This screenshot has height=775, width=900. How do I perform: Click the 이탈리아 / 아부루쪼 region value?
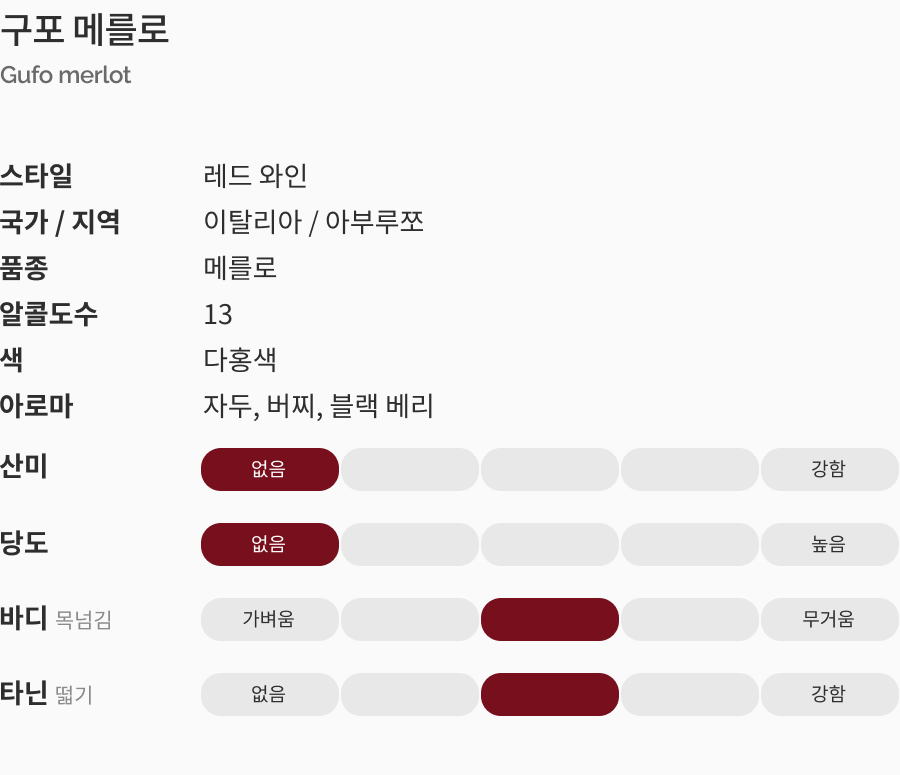tap(314, 222)
